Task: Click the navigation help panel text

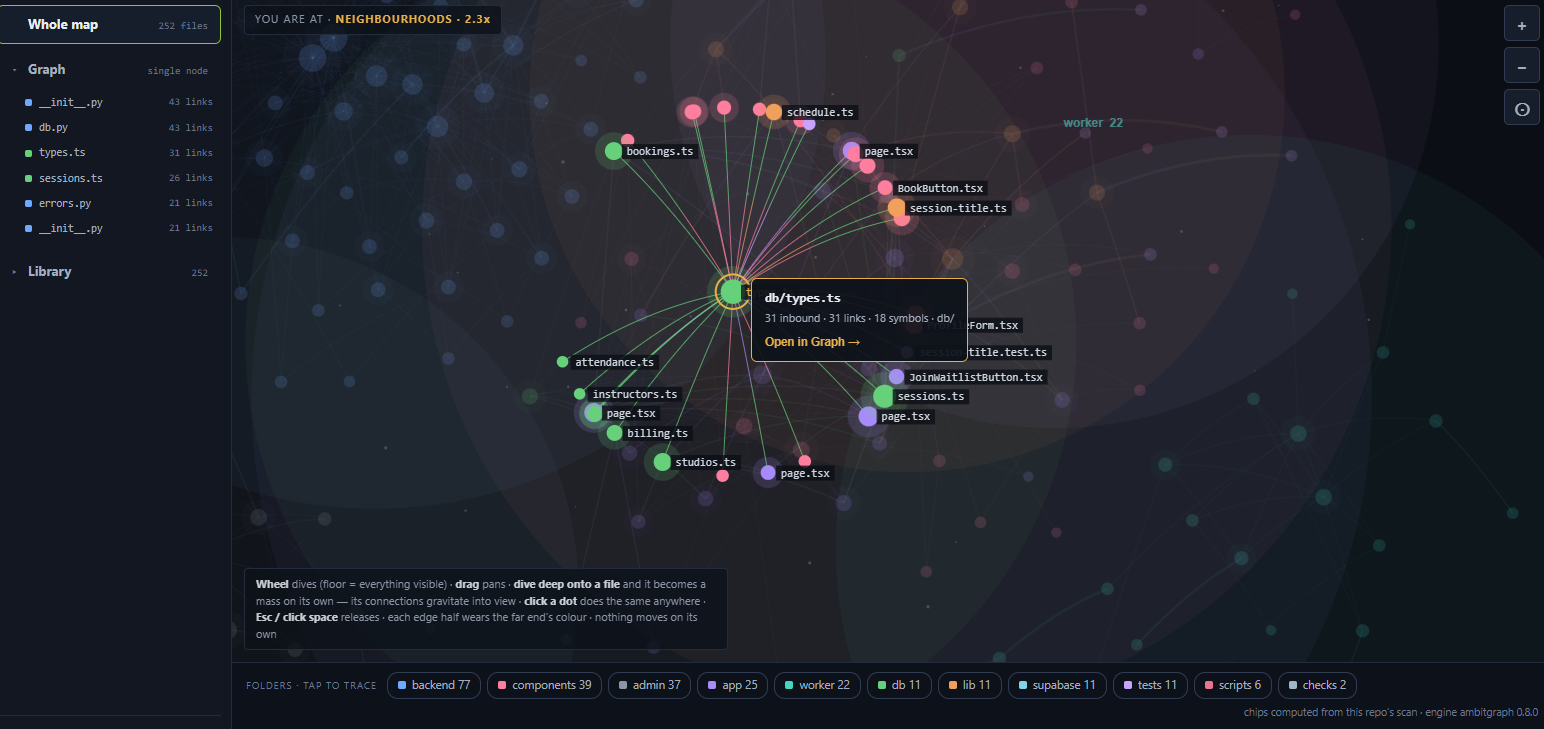Action: [x=485, y=609]
